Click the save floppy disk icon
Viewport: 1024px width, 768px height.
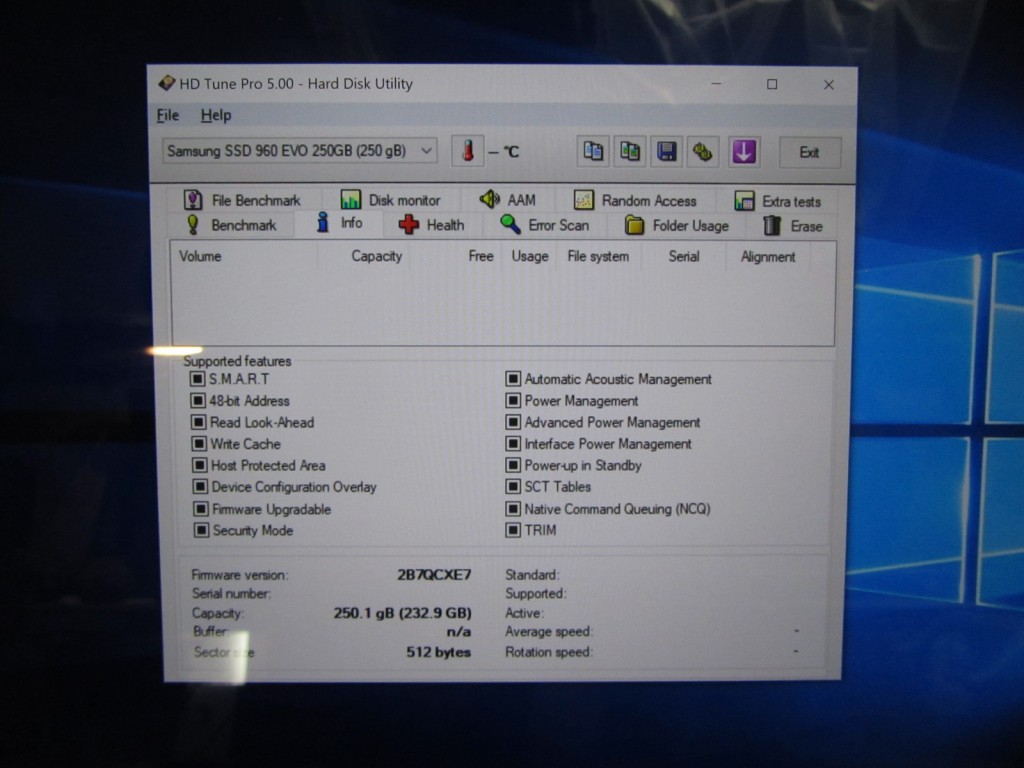point(666,152)
